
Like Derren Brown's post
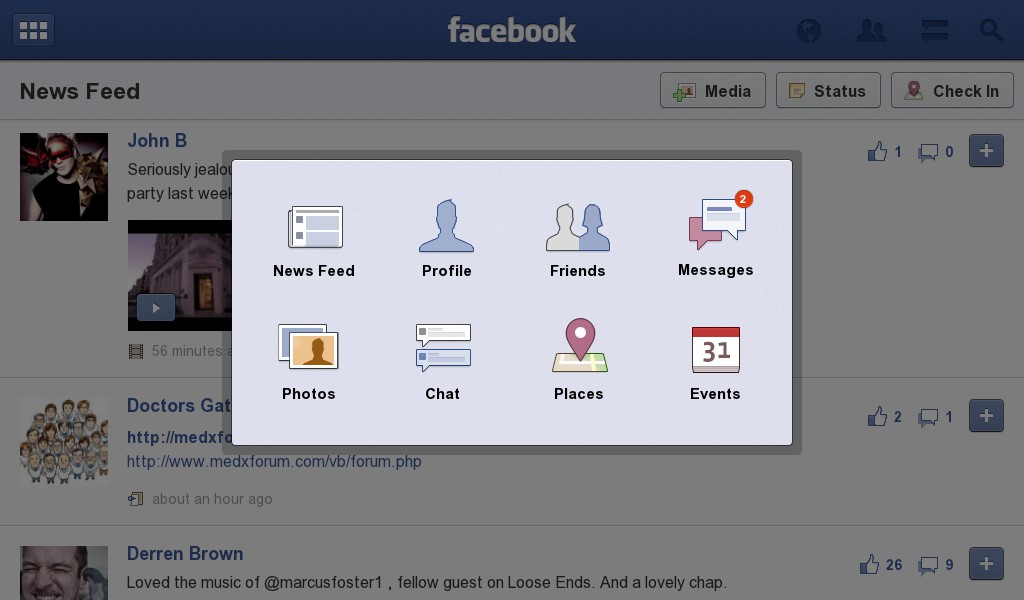881,564
